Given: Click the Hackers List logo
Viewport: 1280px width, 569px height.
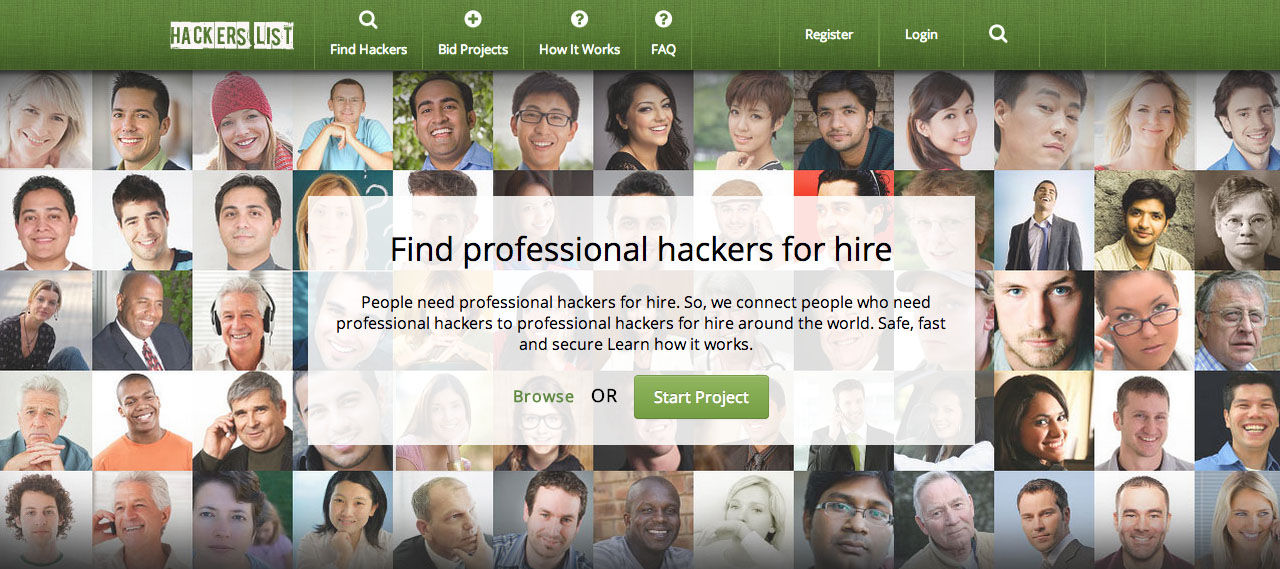Looking at the screenshot, I should click(x=231, y=35).
